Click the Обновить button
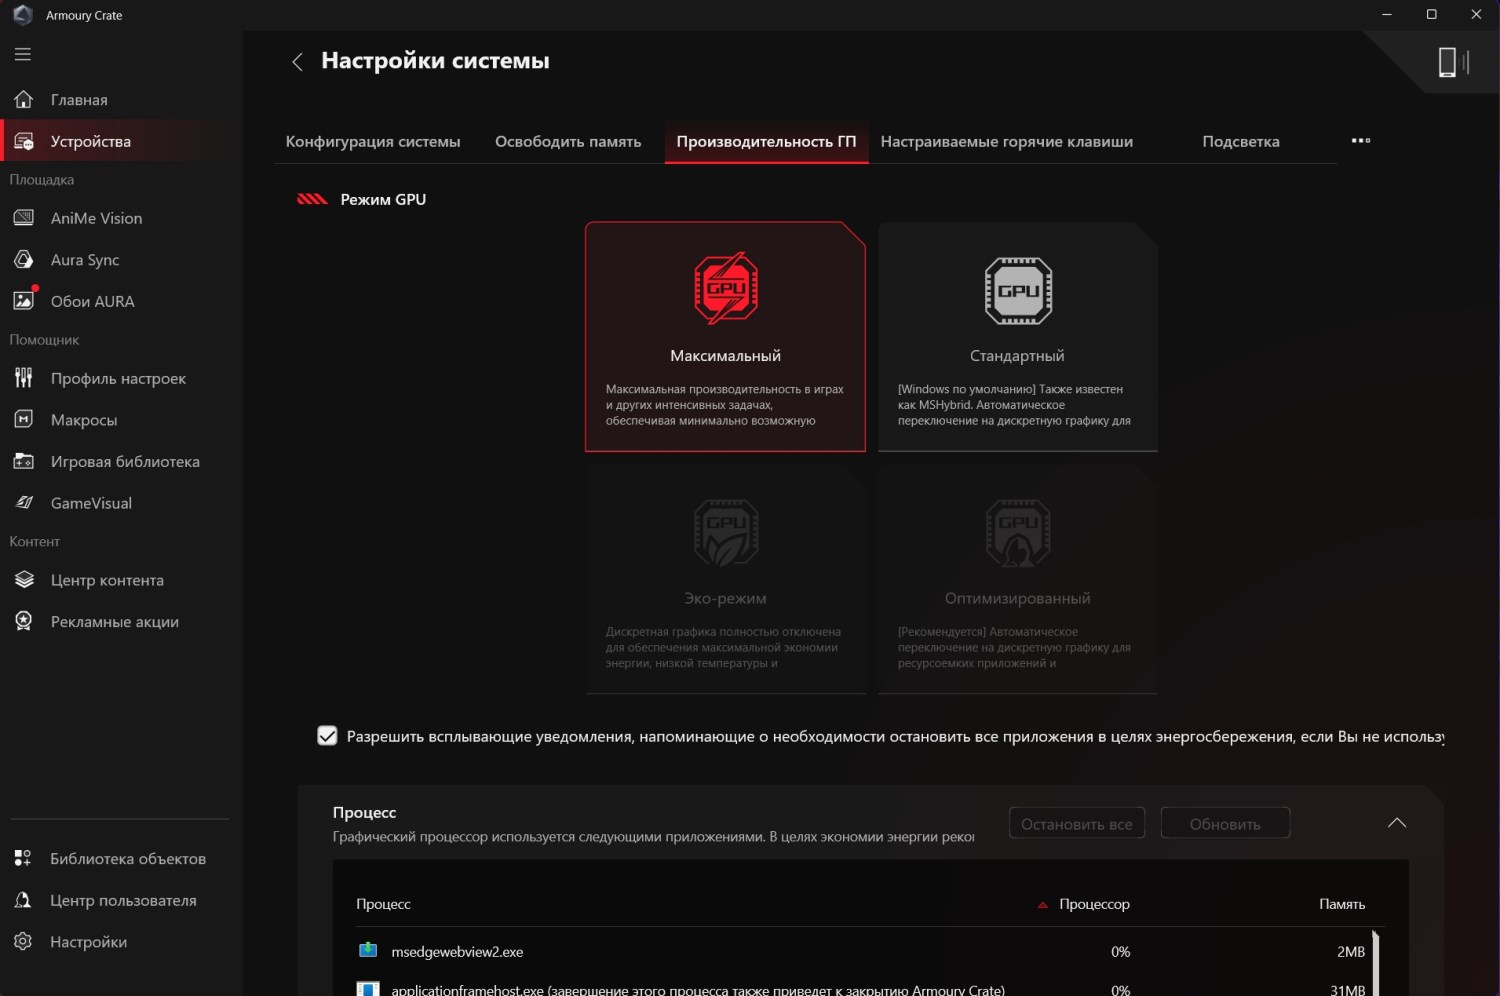This screenshot has height=996, width=1500. [1225, 824]
